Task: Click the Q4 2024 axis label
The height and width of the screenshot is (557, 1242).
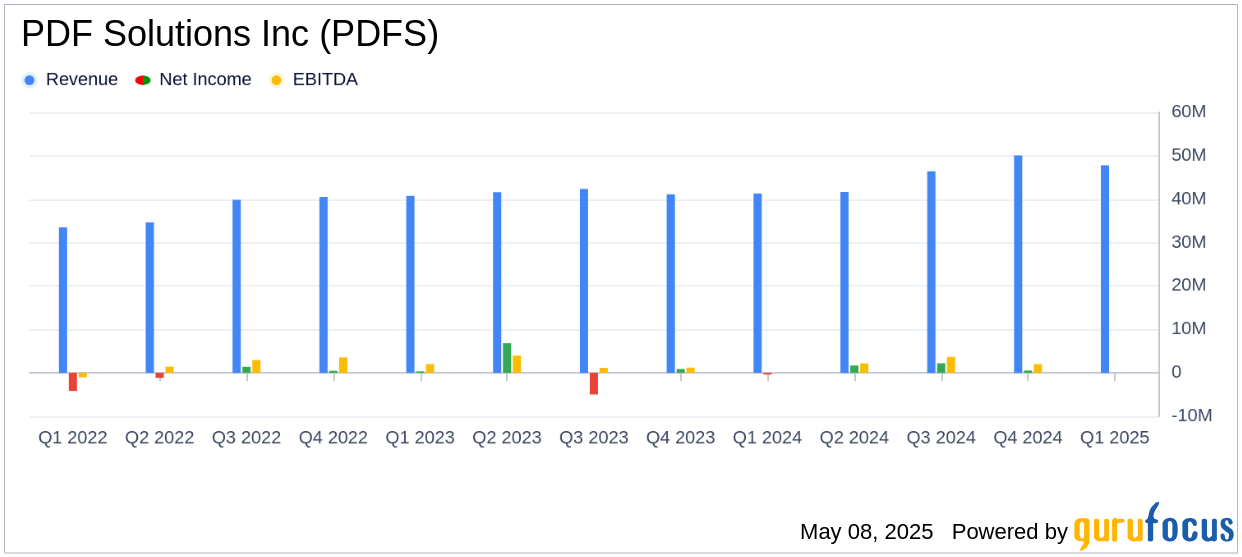Action: click(x=1028, y=438)
